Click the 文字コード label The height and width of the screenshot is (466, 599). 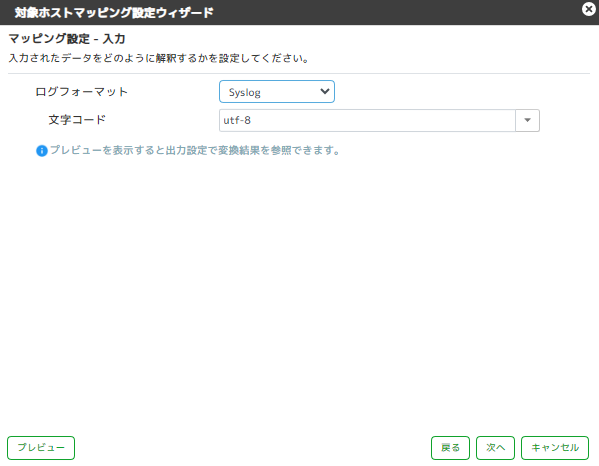coord(77,120)
